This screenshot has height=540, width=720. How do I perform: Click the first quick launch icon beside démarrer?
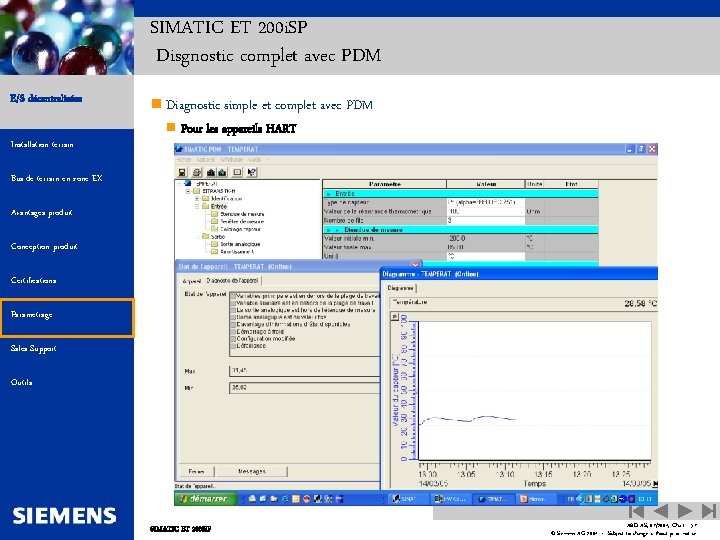pyautogui.click(x=252, y=499)
